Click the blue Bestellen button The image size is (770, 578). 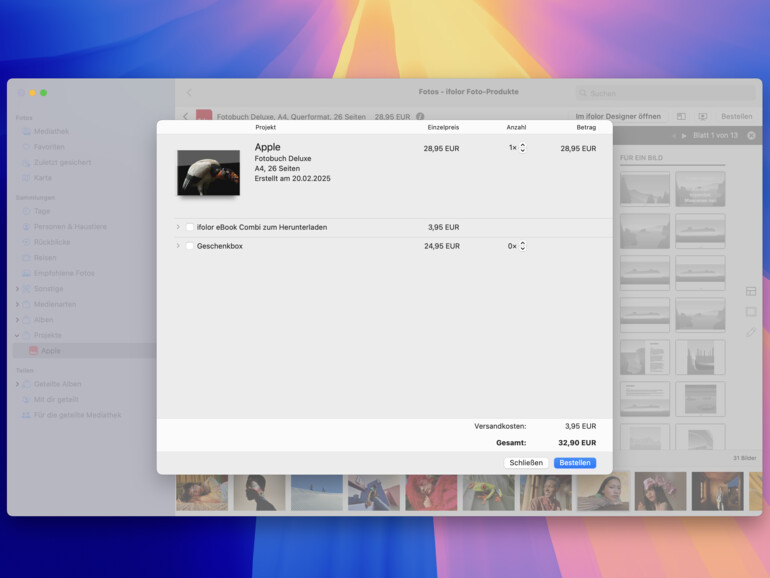574,463
